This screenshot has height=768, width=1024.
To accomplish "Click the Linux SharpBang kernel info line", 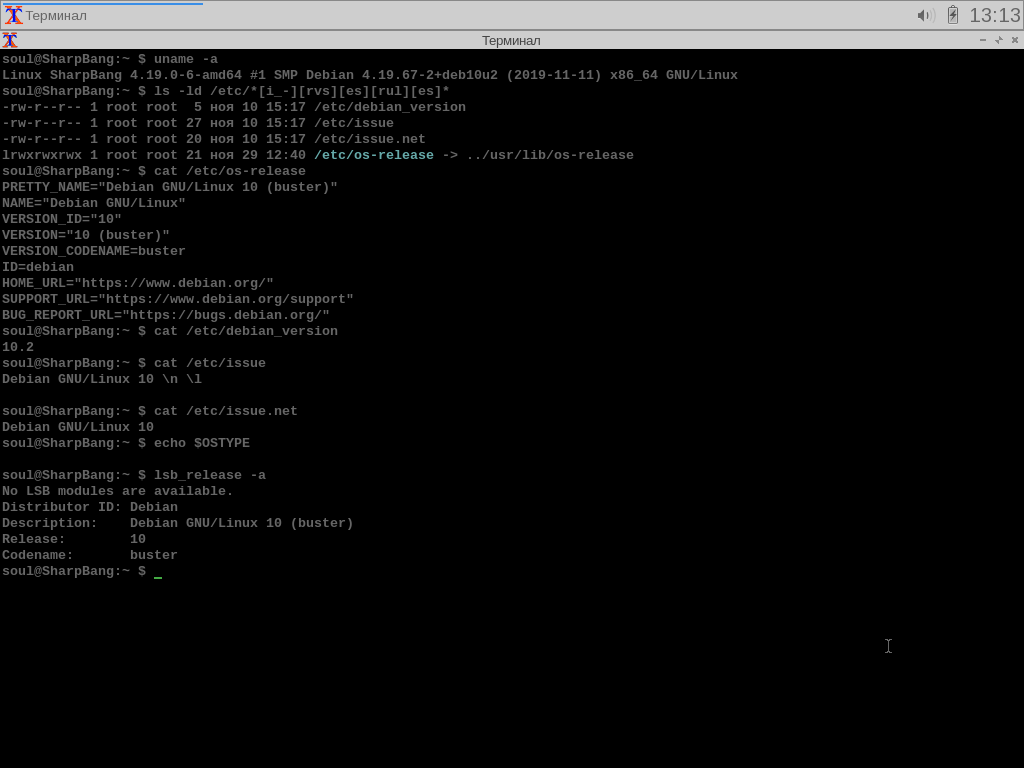I will click(370, 75).
